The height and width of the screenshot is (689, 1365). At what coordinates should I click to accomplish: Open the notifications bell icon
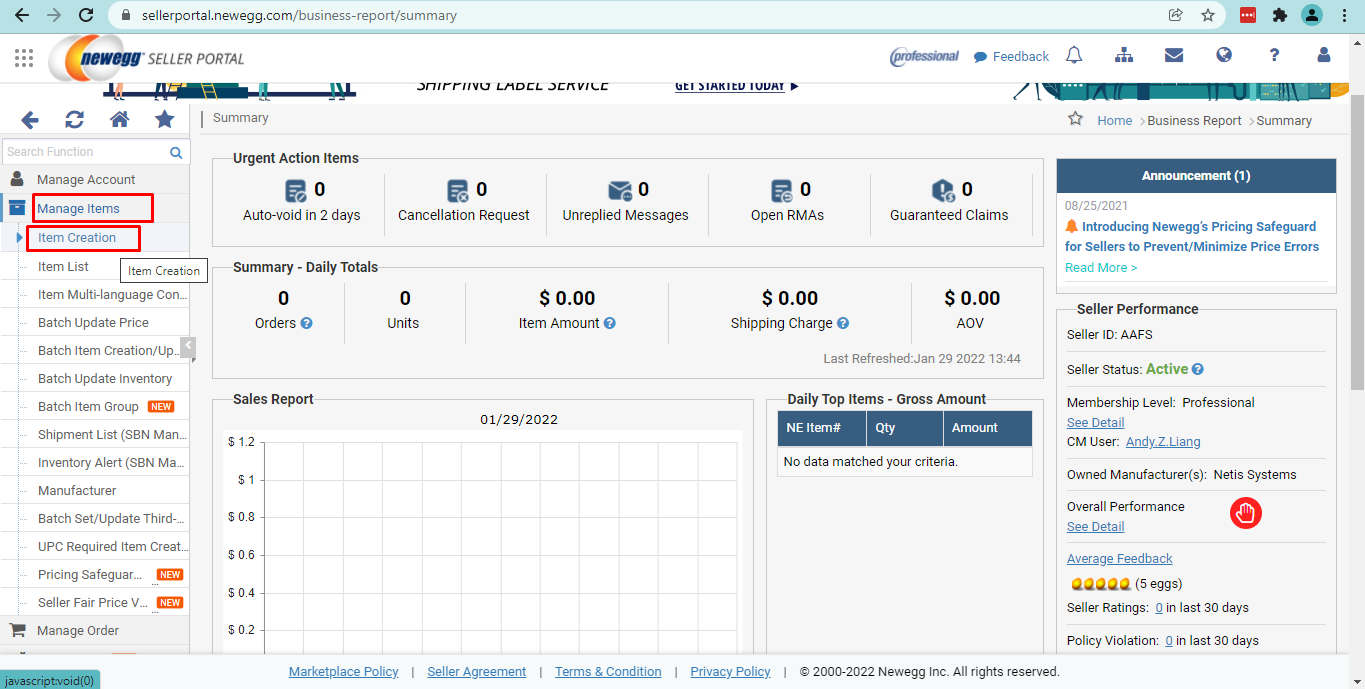coord(1074,56)
